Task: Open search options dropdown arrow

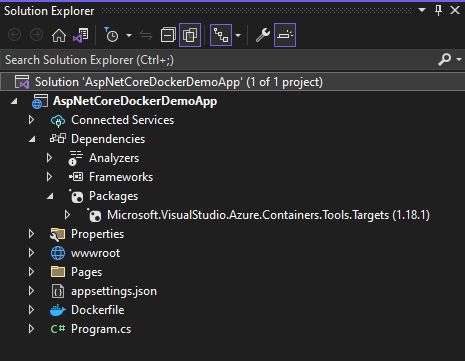Action: click(459, 60)
